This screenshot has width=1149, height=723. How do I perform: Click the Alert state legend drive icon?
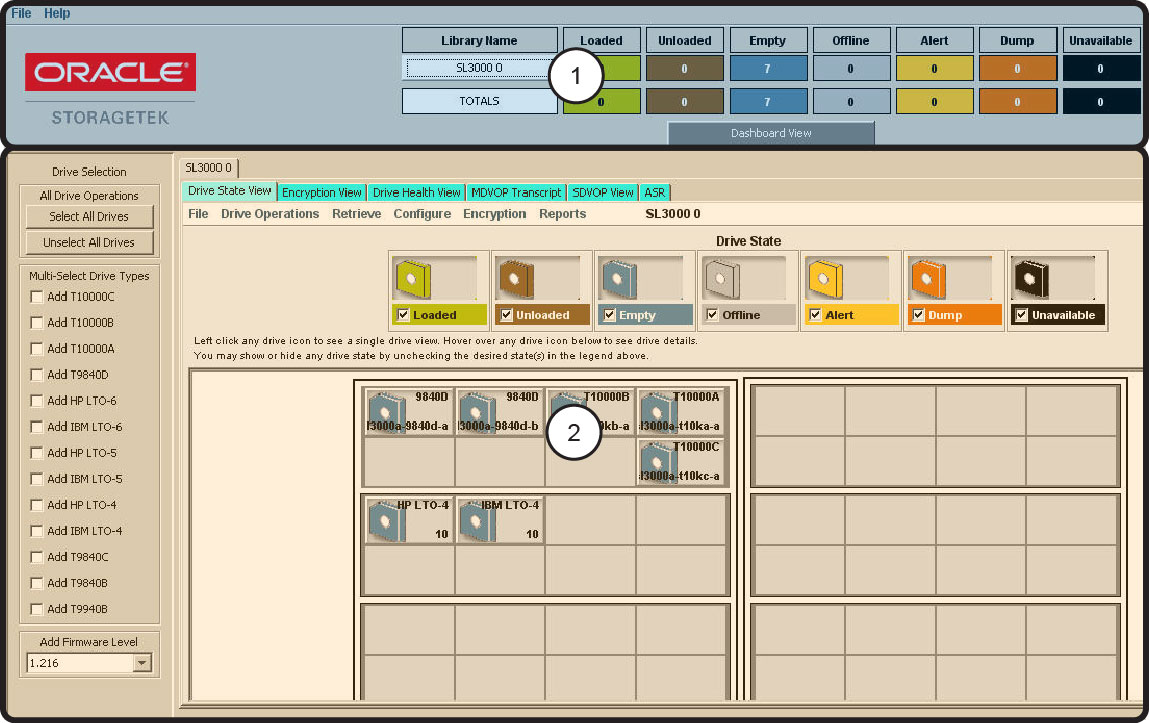(x=826, y=279)
